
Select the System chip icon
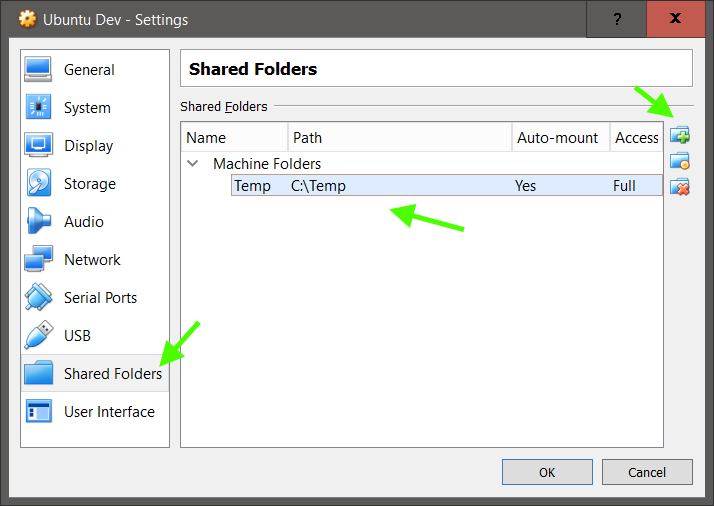click(x=38, y=107)
